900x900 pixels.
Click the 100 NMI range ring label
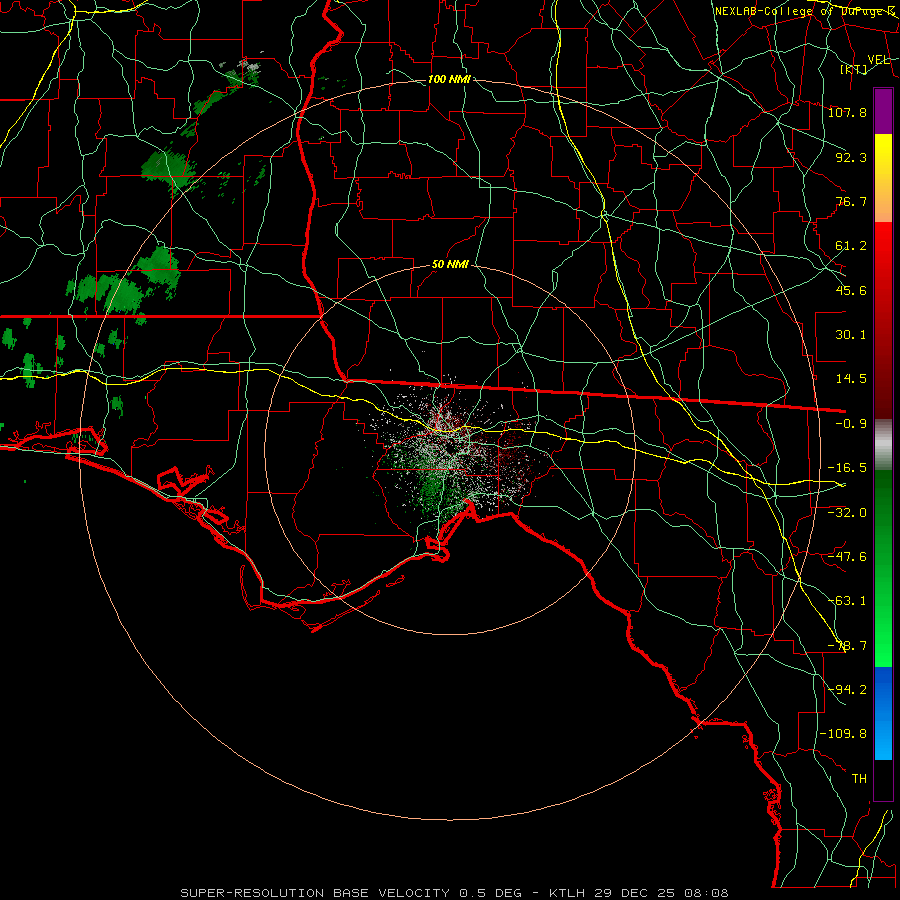click(x=449, y=79)
